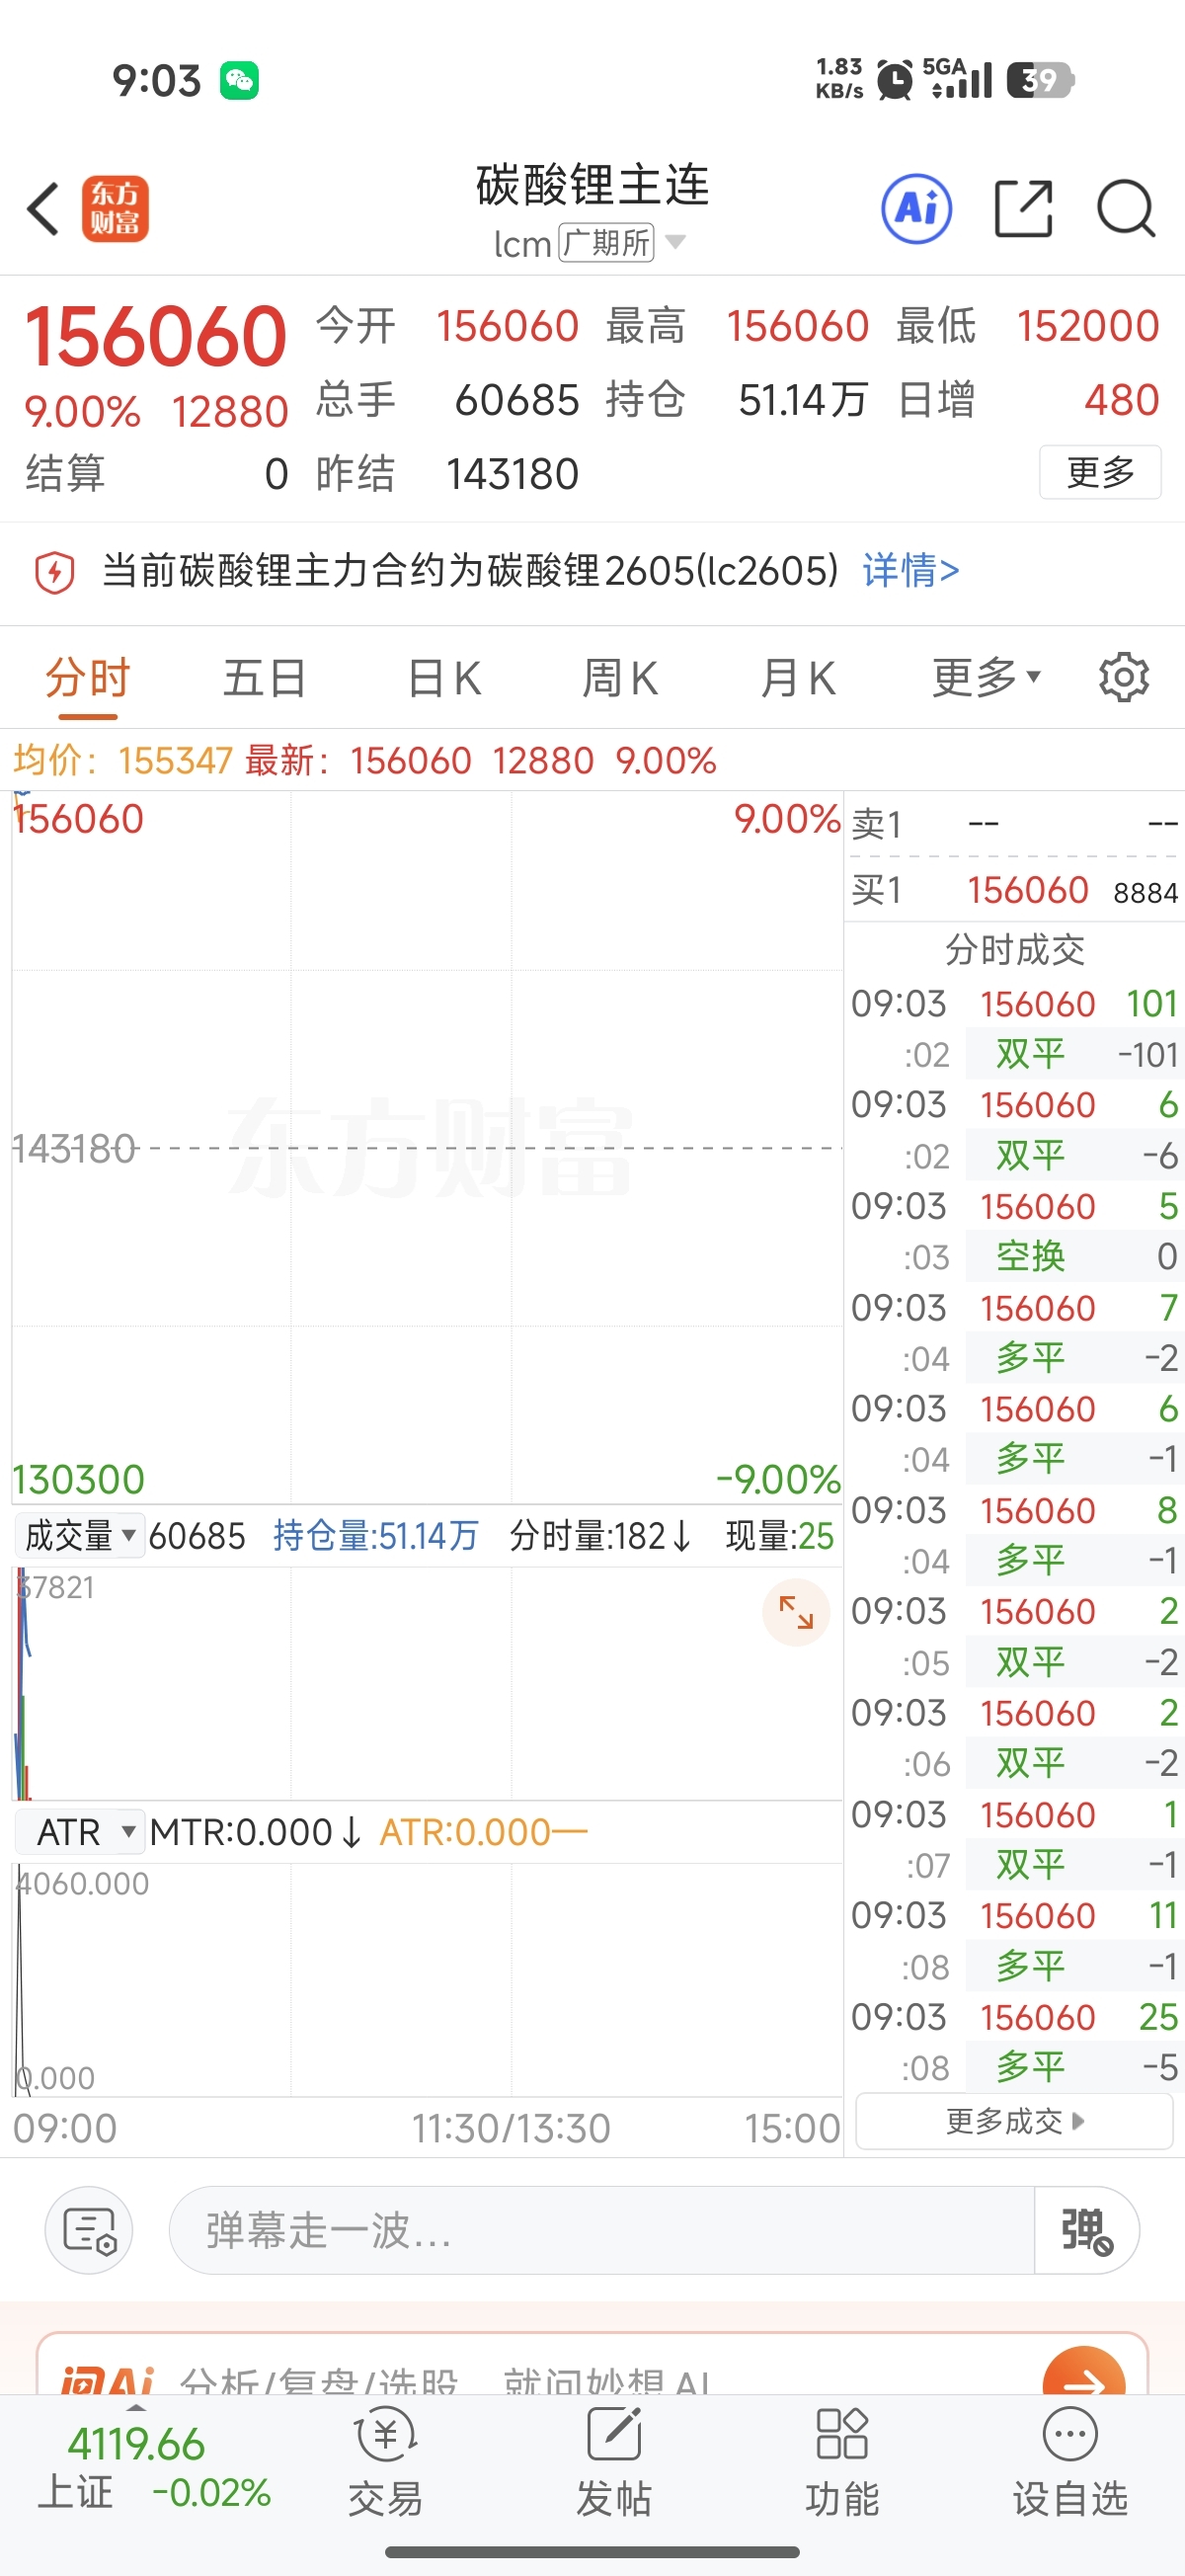Screen dimensions: 1185x2576
Task: Tap the danmaku settings list icon
Action: click(x=89, y=2230)
